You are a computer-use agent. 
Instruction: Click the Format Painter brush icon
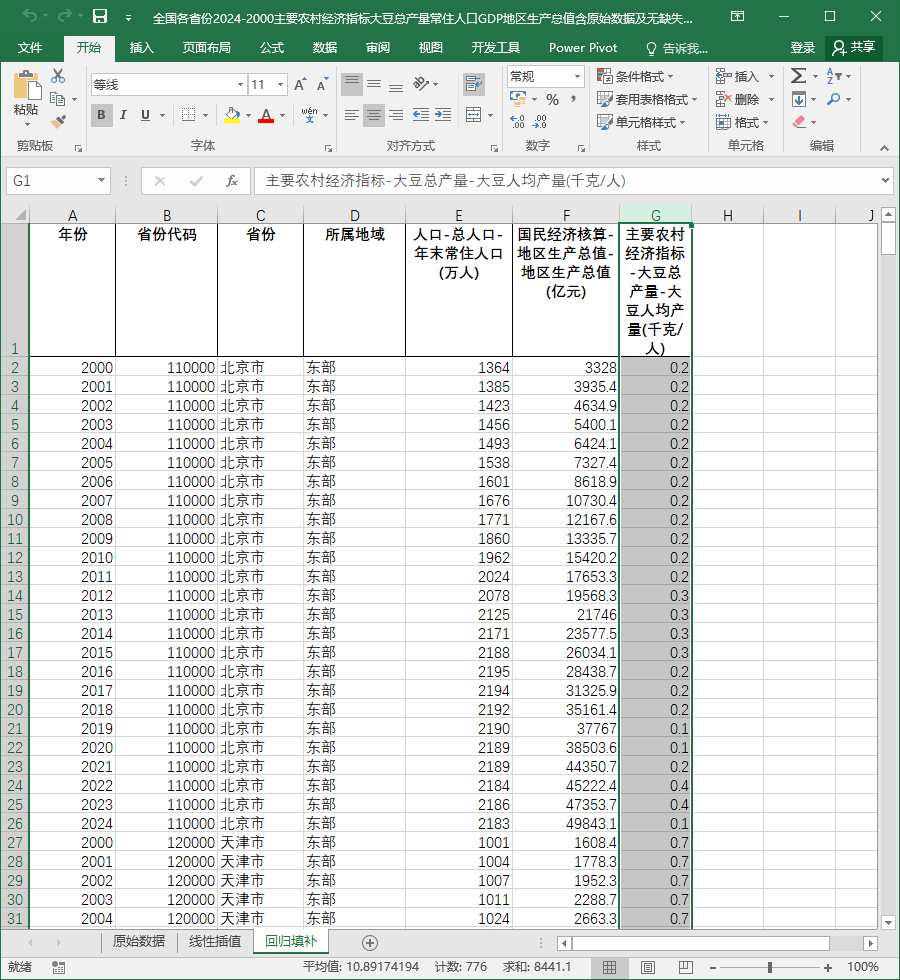(59, 122)
